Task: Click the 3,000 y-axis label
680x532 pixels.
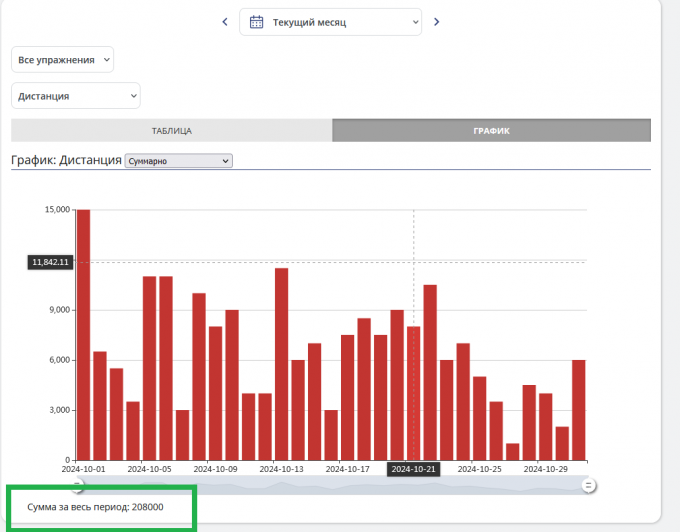Action: 59,410
